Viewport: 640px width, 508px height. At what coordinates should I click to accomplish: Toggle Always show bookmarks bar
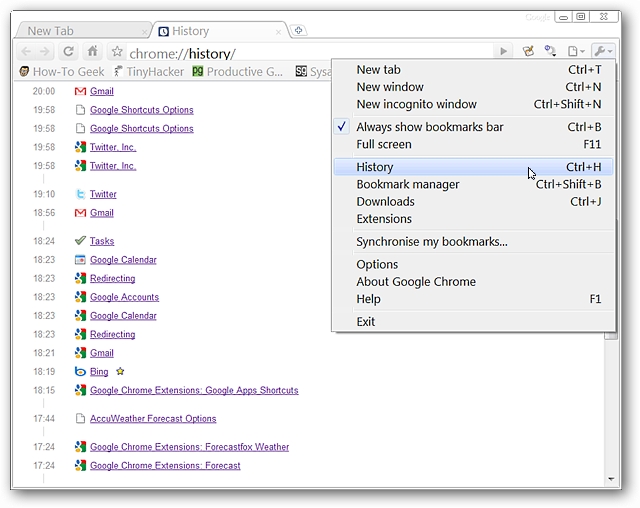[x=429, y=127]
